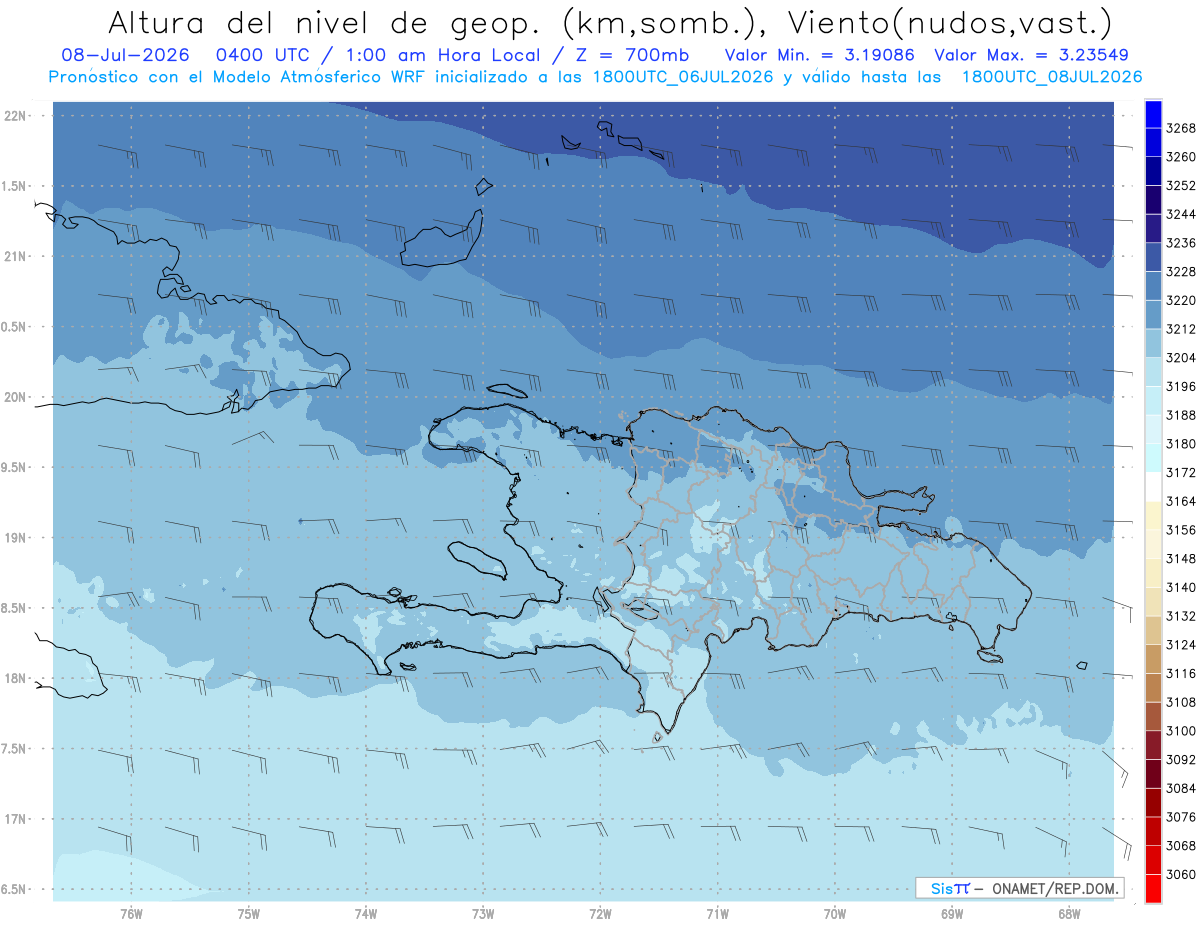Click the '18N' latitude label

[15, 678]
